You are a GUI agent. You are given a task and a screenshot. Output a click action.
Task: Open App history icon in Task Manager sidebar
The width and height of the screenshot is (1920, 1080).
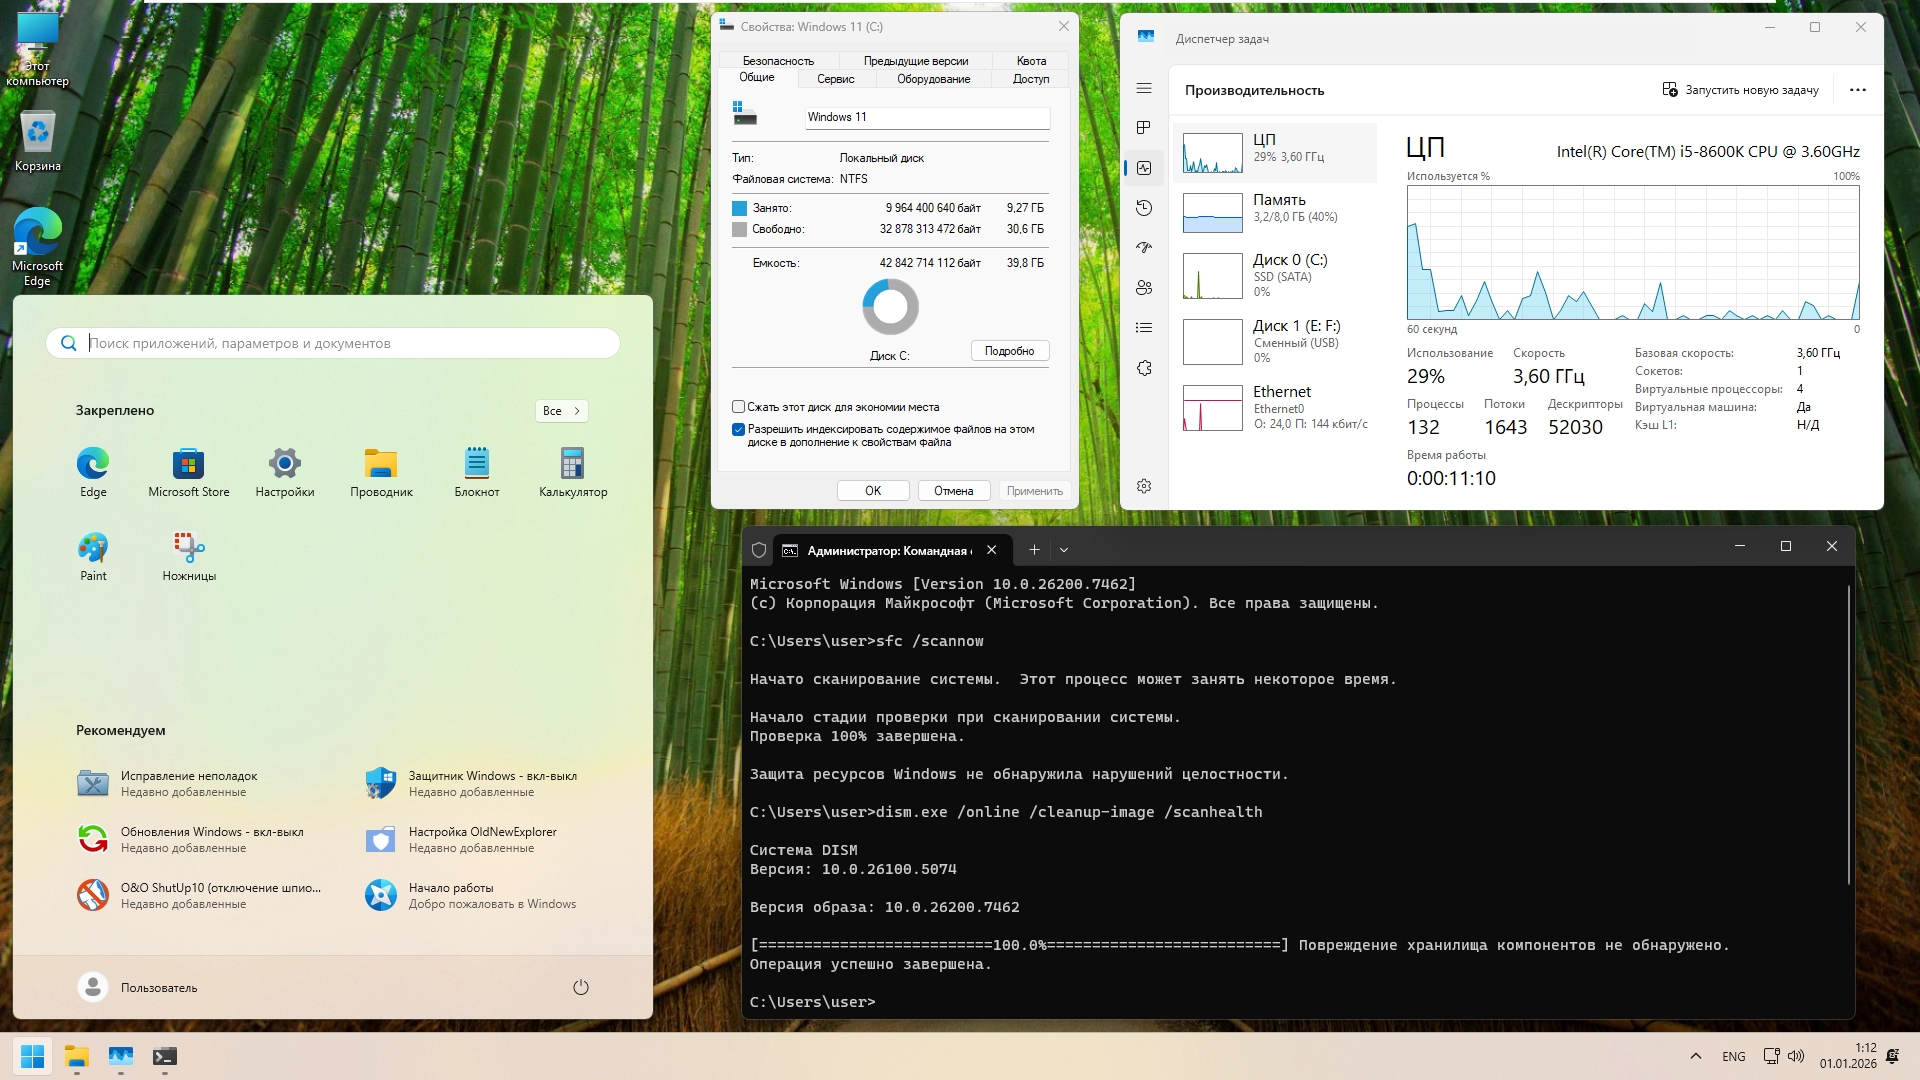pyautogui.click(x=1144, y=208)
